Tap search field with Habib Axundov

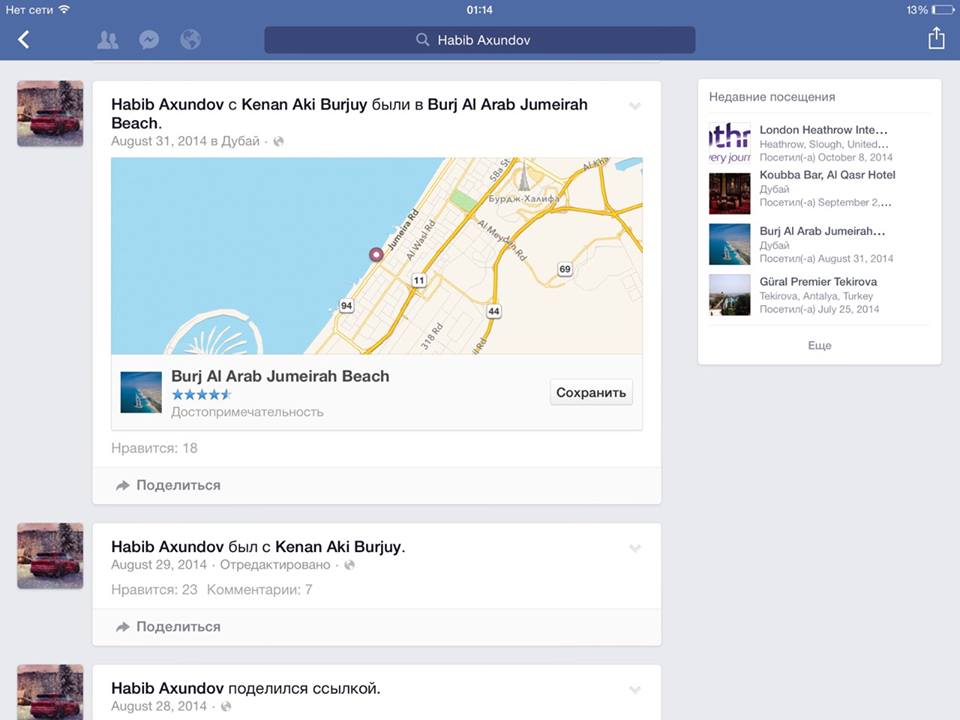479,40
